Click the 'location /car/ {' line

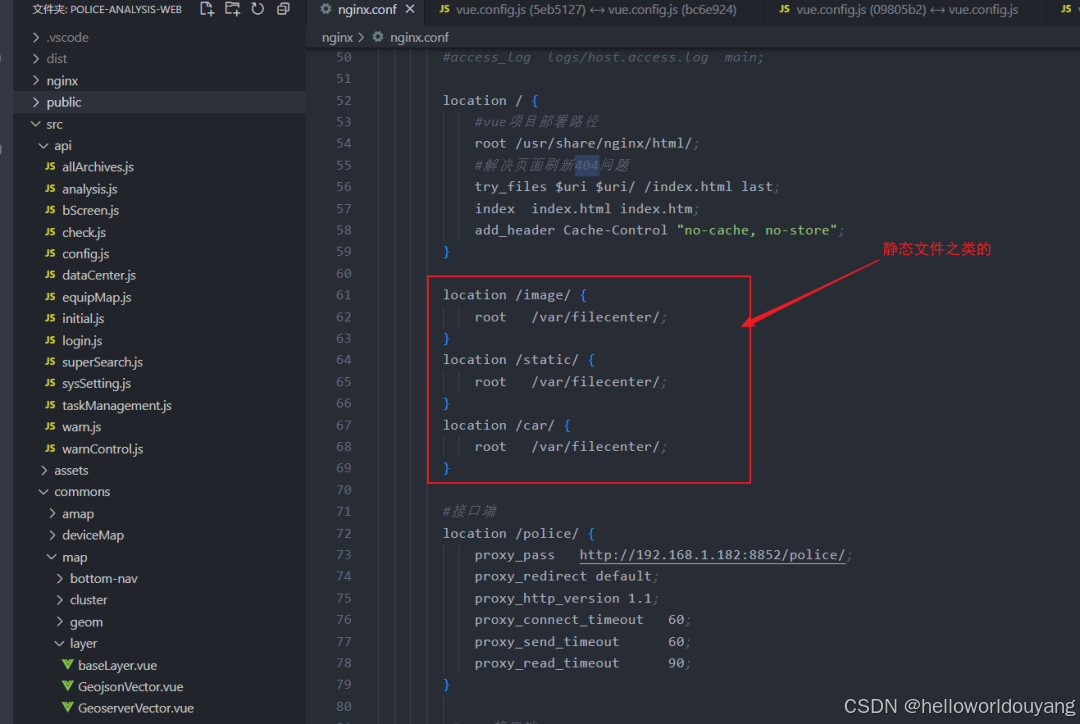click(506, 425)
